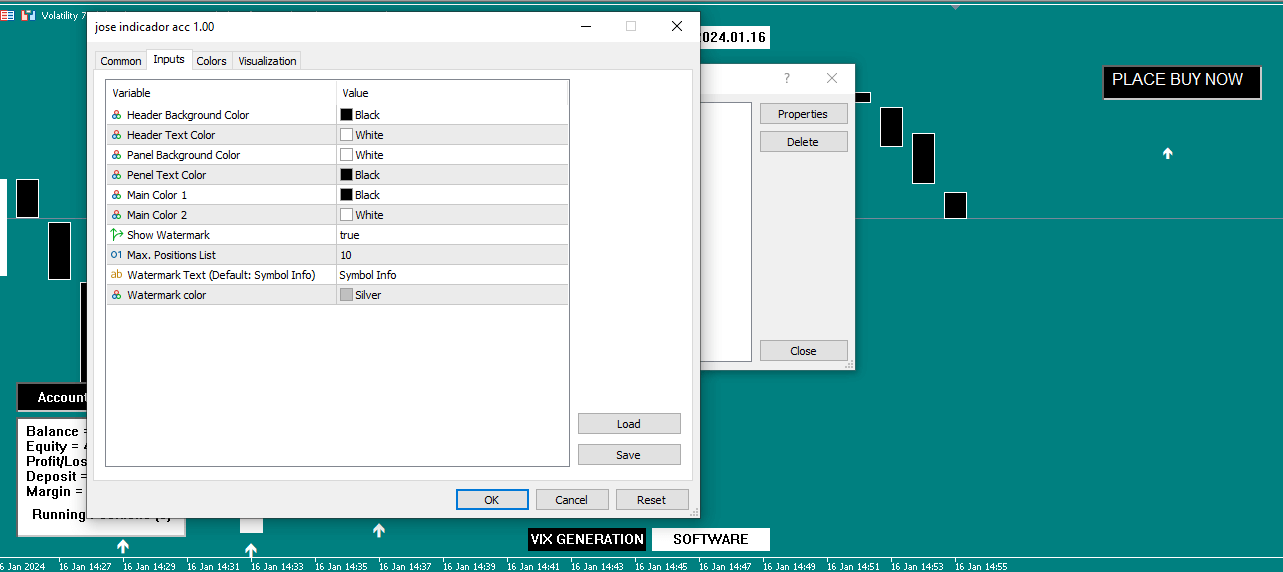The height and width of the screenshot is (572, 1283).
Task: Go to the Visualization tab
Action: tap(267, 61)
